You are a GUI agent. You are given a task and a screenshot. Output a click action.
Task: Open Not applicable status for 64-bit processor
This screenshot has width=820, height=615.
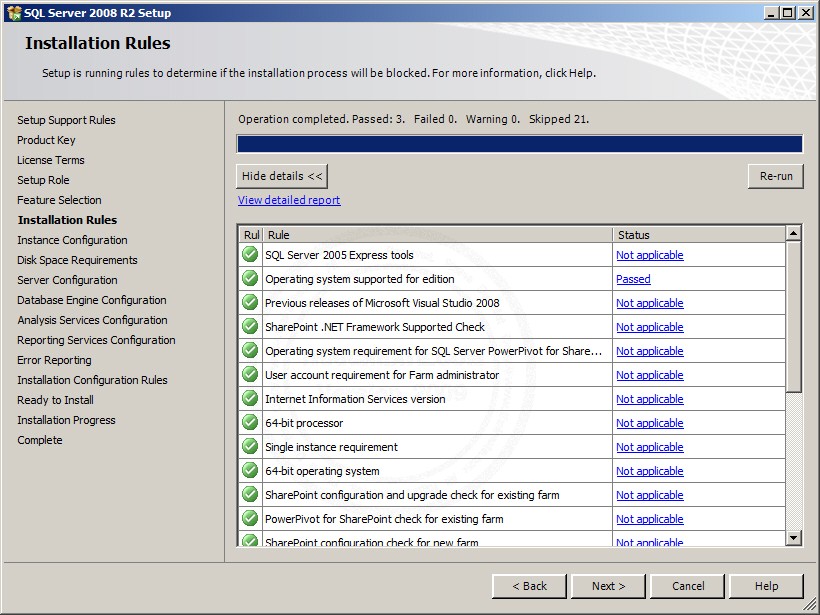650,424
